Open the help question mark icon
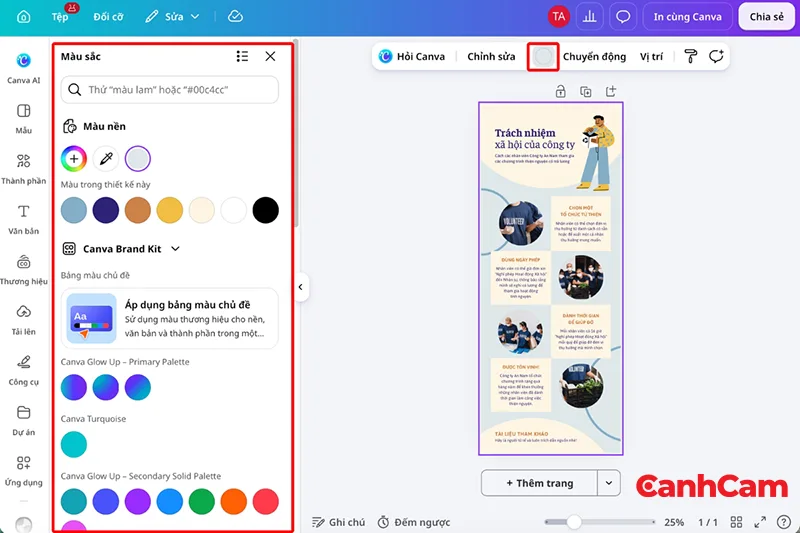Viewport: 800px width, 533px height. pyautogui.click(x=784, y=522)
